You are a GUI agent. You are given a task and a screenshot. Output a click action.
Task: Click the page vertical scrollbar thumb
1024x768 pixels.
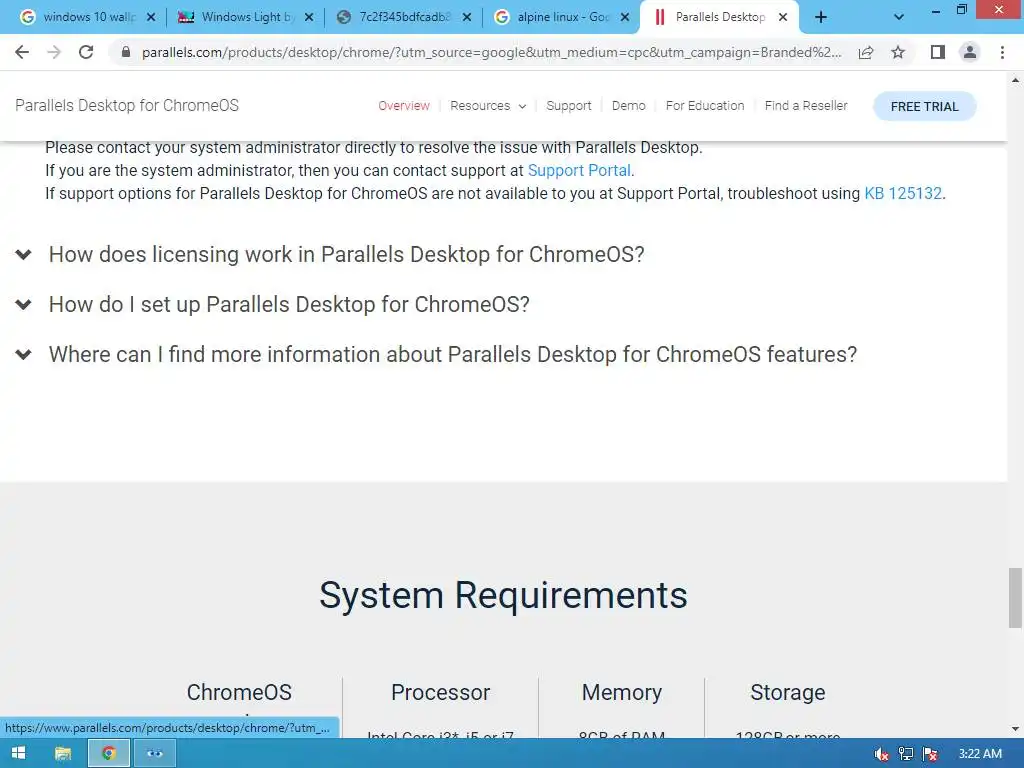click(1016, 598)
